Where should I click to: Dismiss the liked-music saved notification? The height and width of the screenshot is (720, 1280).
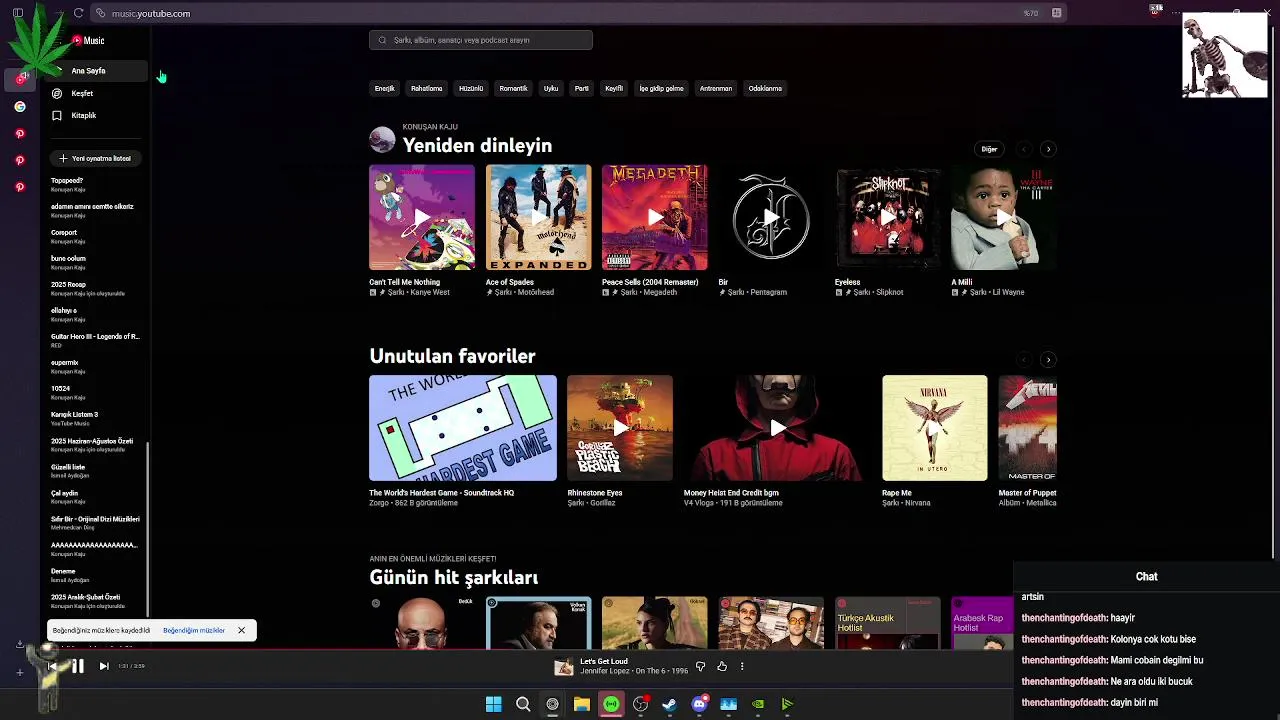pyautogui.click(x=241, y=631)
